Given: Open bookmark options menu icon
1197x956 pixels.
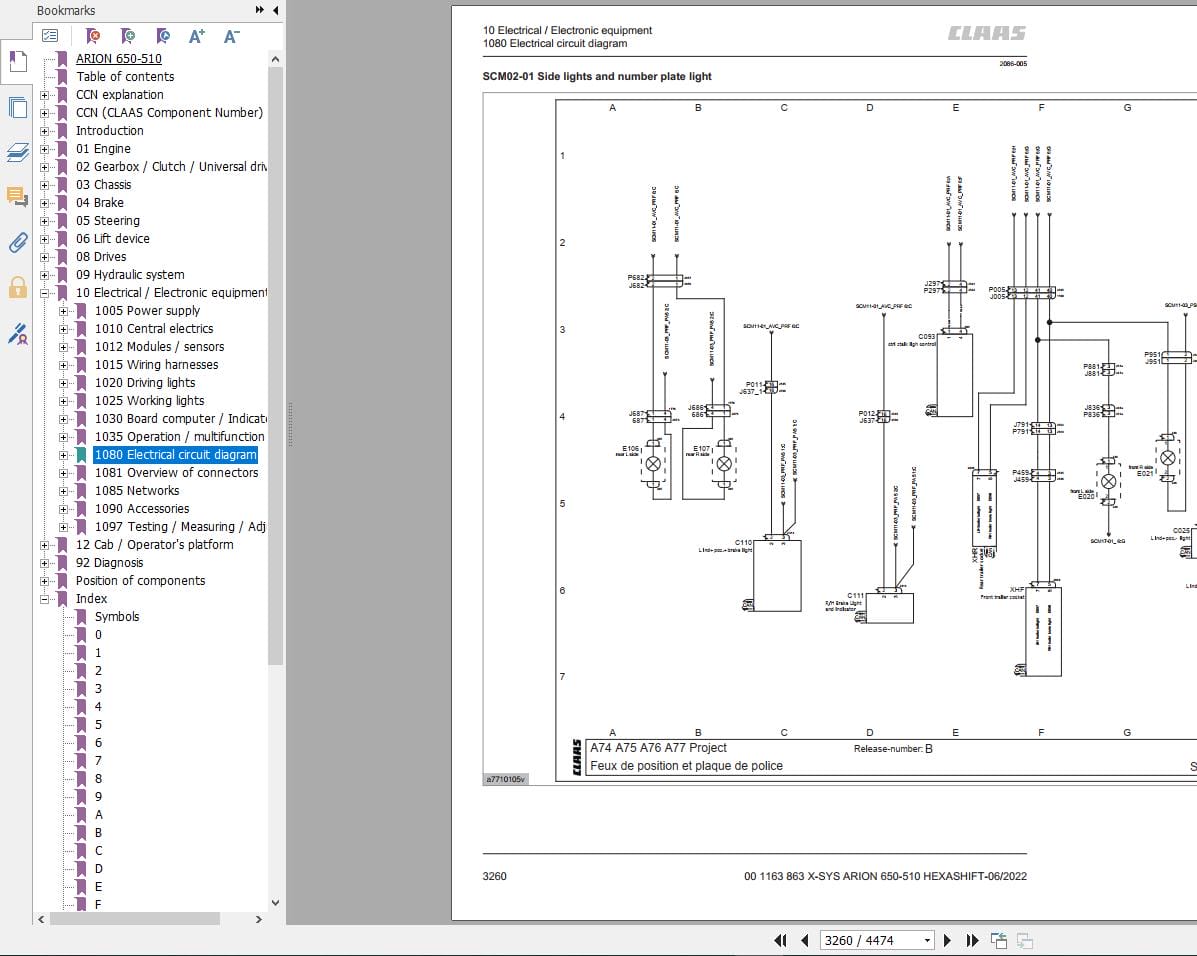Looking at the screenshot, I should pos(50,36).
